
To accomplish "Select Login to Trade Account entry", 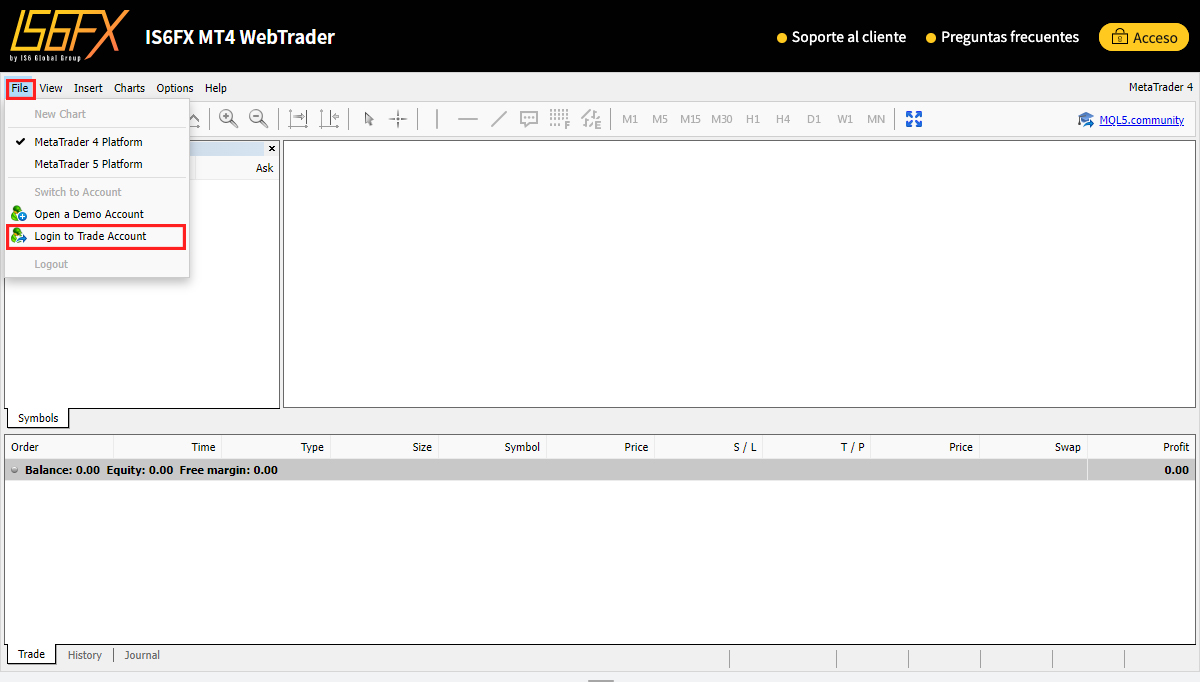I will pyautogui.click(x=97, y=236).
